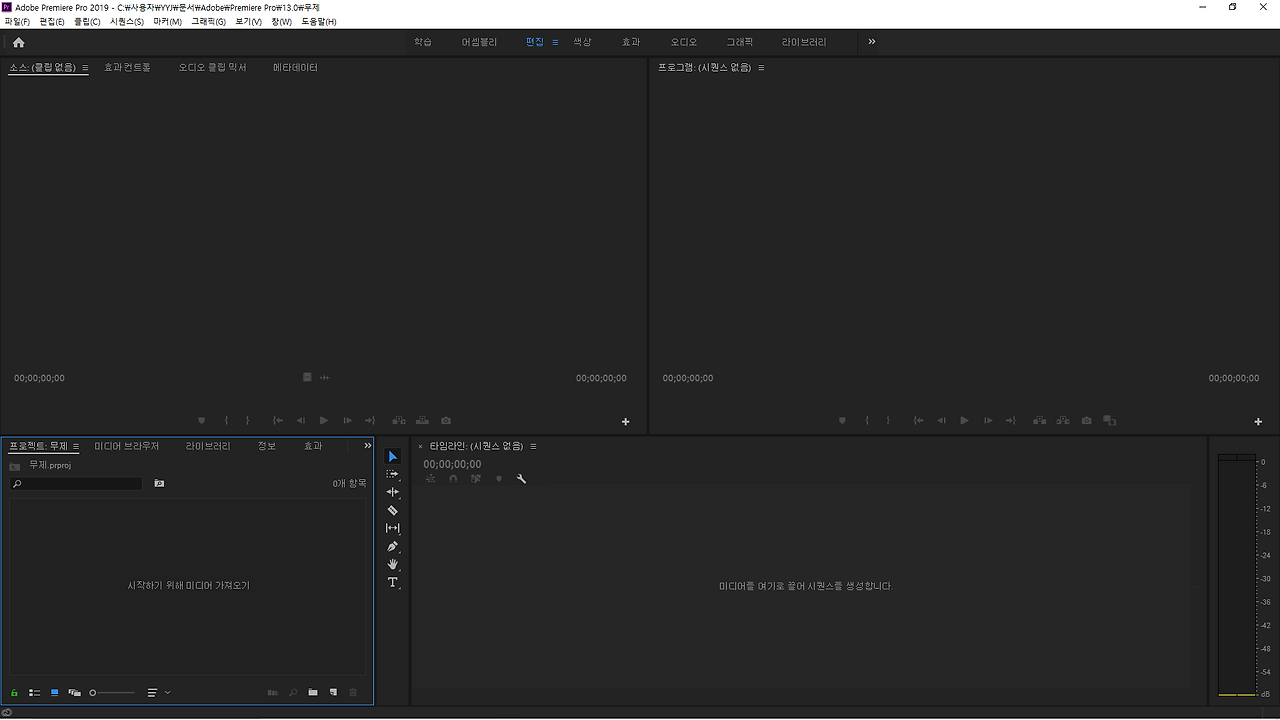Select the Selection arrow tool
The image size is (1280, 720).
point(392,457)
